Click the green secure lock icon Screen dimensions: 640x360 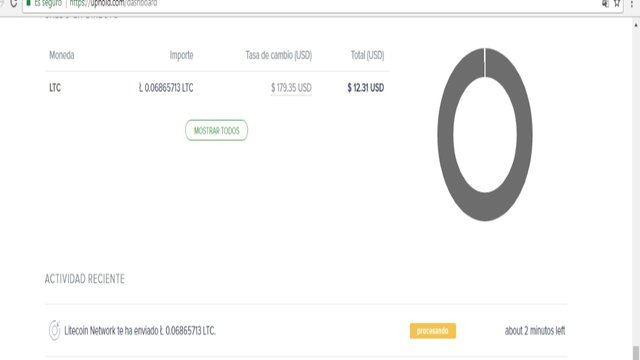[29, 3]
